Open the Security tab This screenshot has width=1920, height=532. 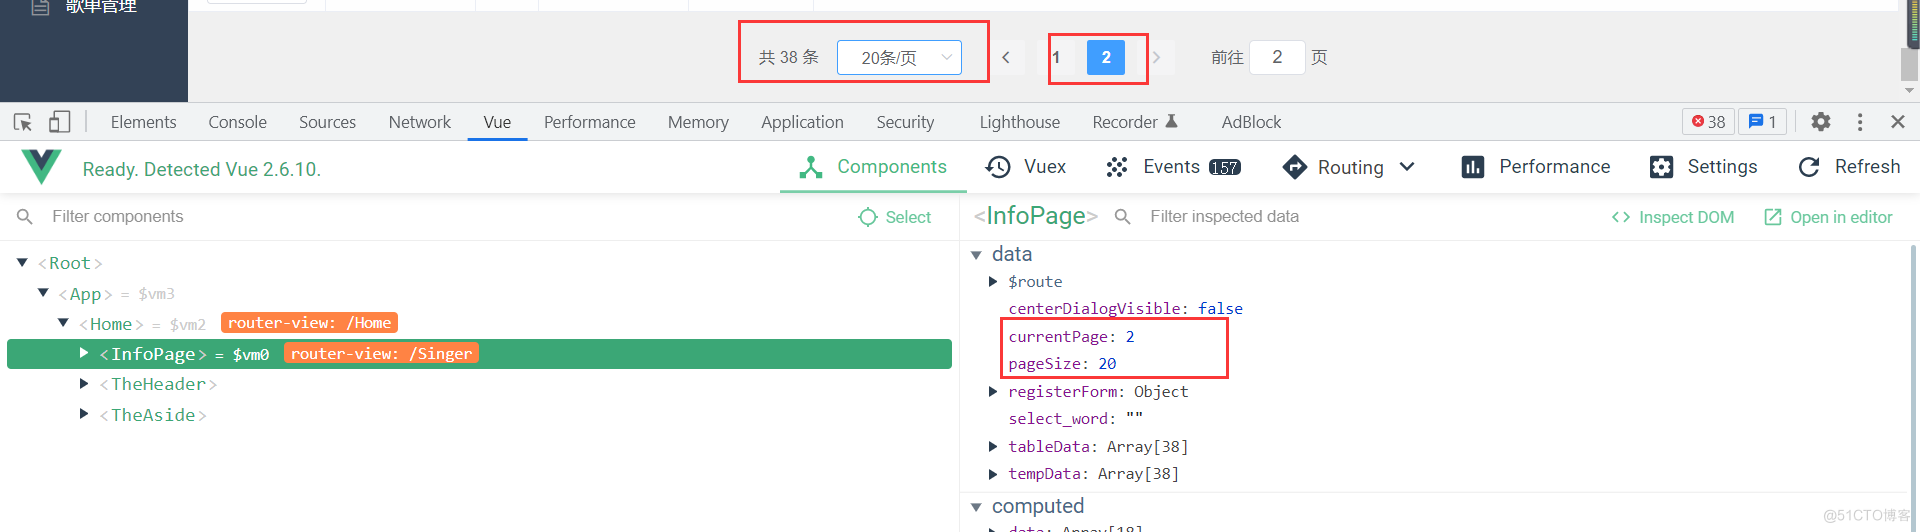(905, 122)
